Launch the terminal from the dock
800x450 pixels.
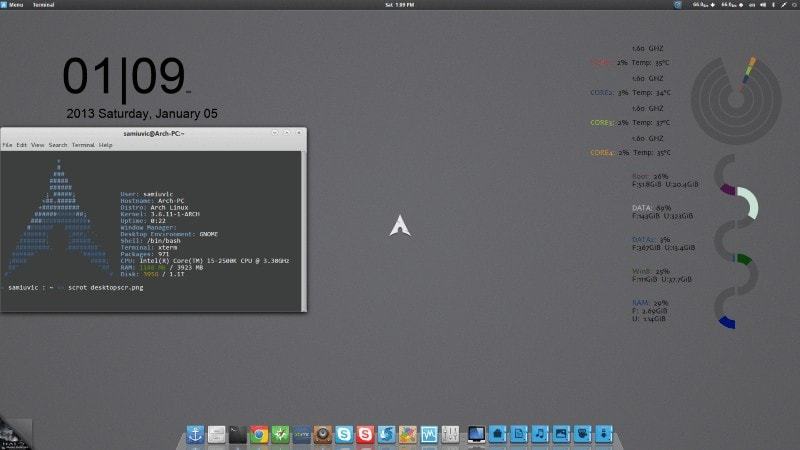[x=237, y=435]
